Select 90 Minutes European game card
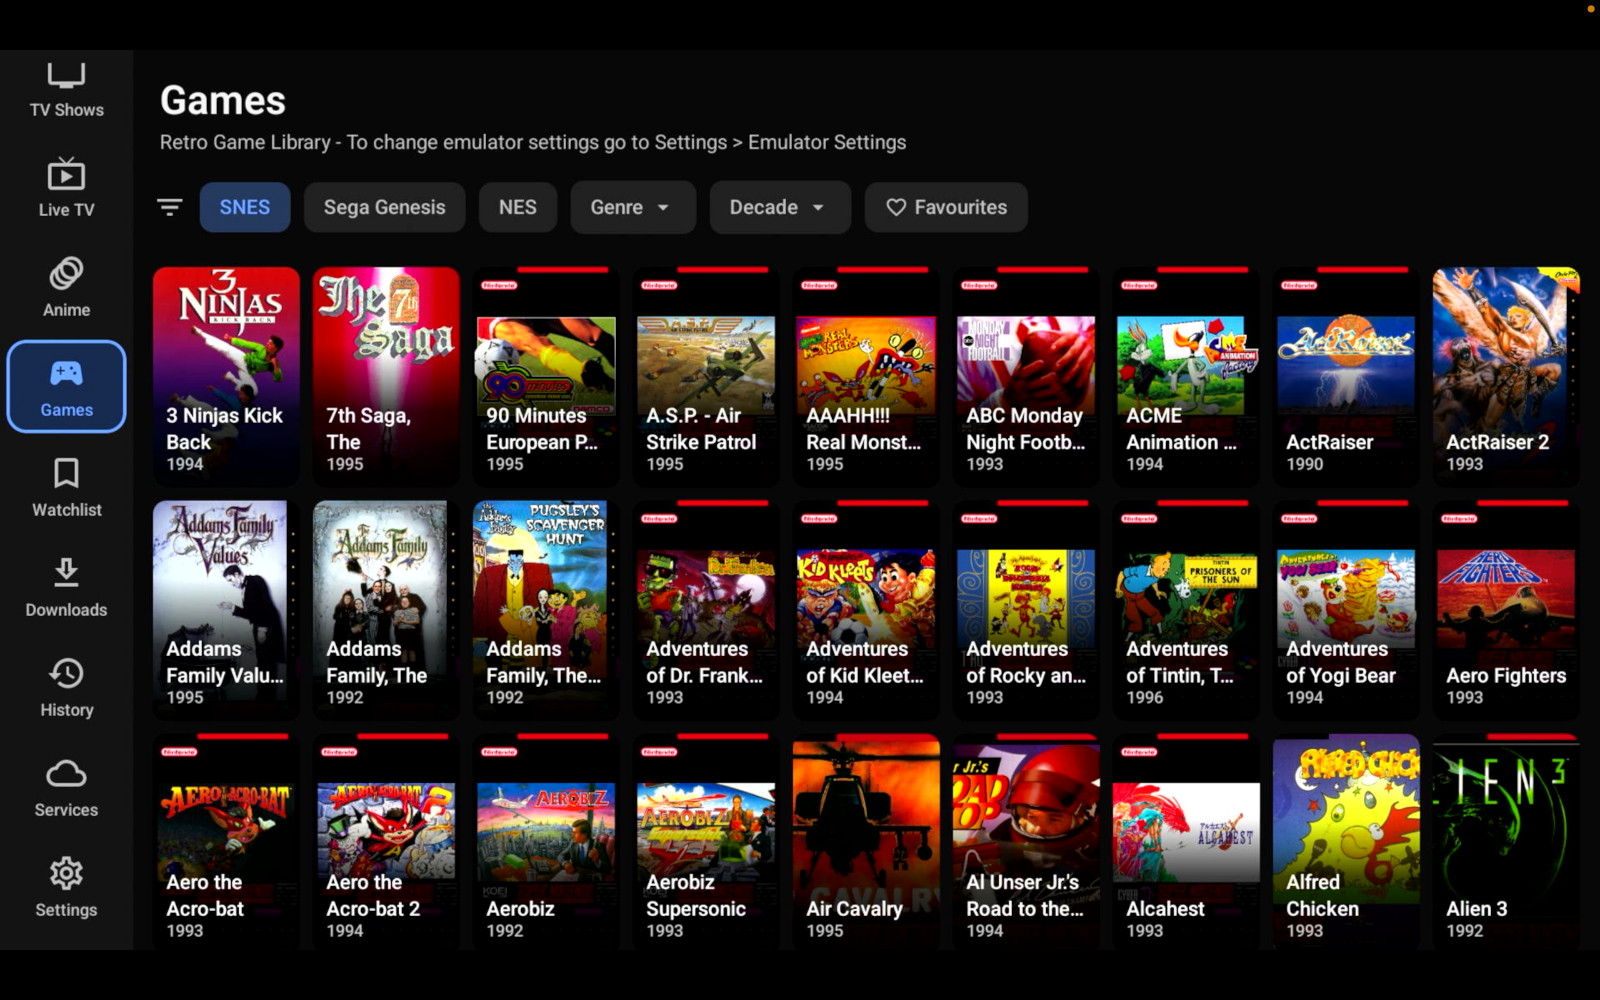This screenshot has height=1000, width=1600. click(546, 376)
